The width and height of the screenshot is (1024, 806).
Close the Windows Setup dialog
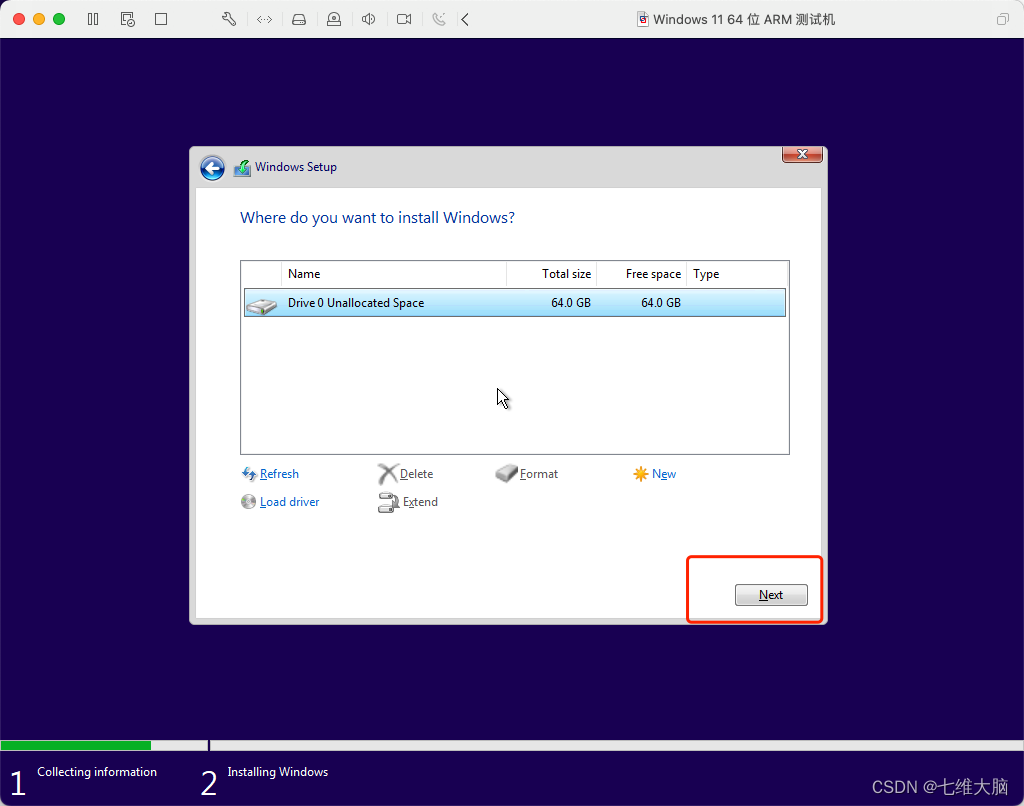[802, 154]
